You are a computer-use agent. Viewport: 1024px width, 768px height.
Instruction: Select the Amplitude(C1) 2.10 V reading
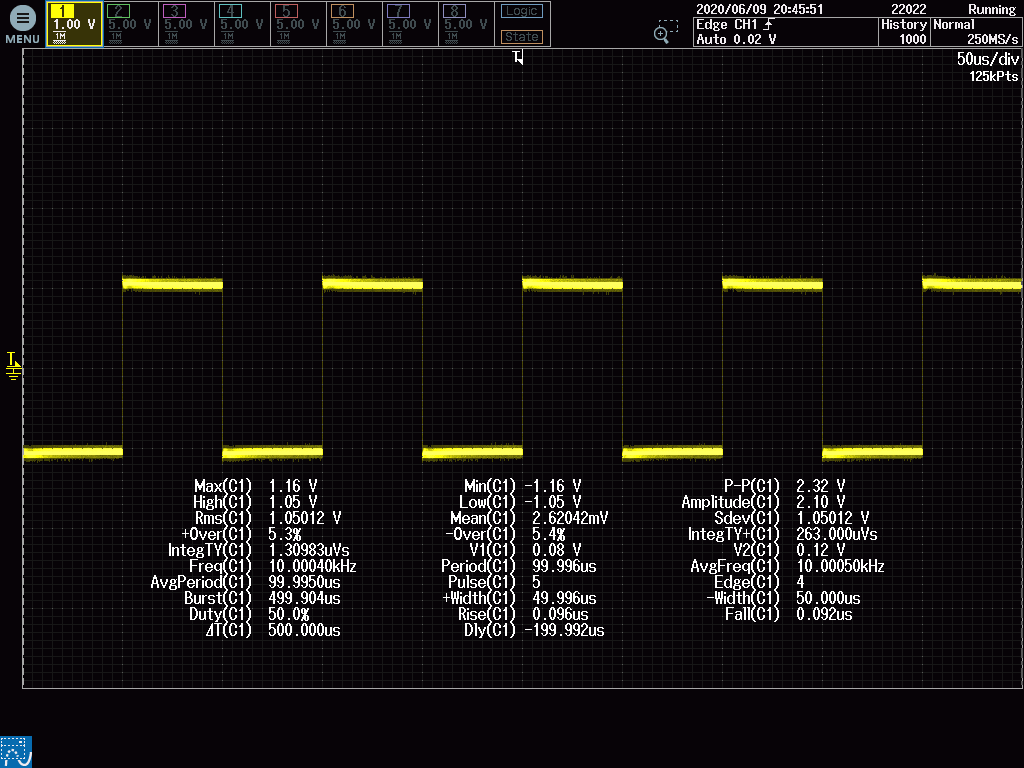[x=763, y=502]
